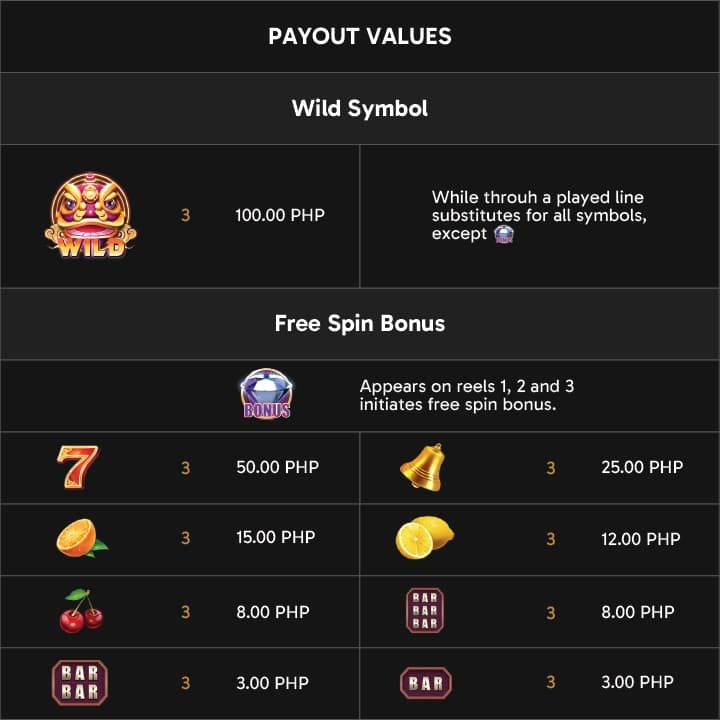Click the 100.00 PHP wild payout value
The image size is (720, 720).
[280, 215]
